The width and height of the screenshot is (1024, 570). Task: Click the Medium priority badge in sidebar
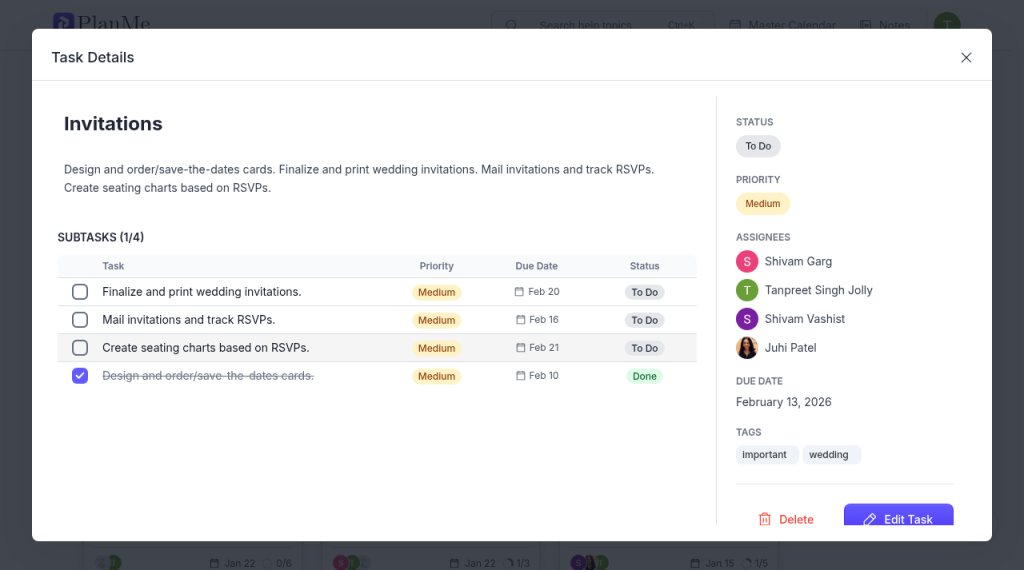pos(763,204)
